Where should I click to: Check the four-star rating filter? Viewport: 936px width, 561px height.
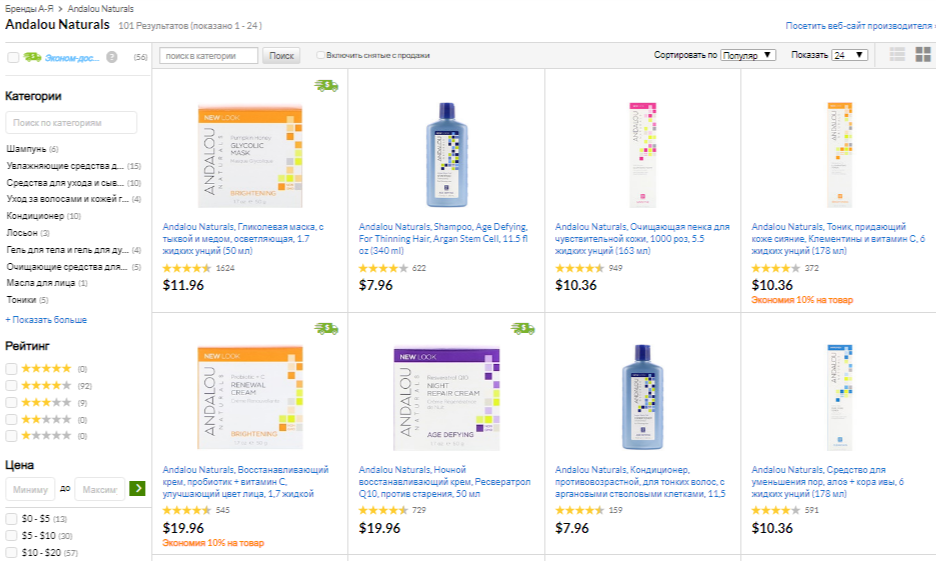pos(11,385)
